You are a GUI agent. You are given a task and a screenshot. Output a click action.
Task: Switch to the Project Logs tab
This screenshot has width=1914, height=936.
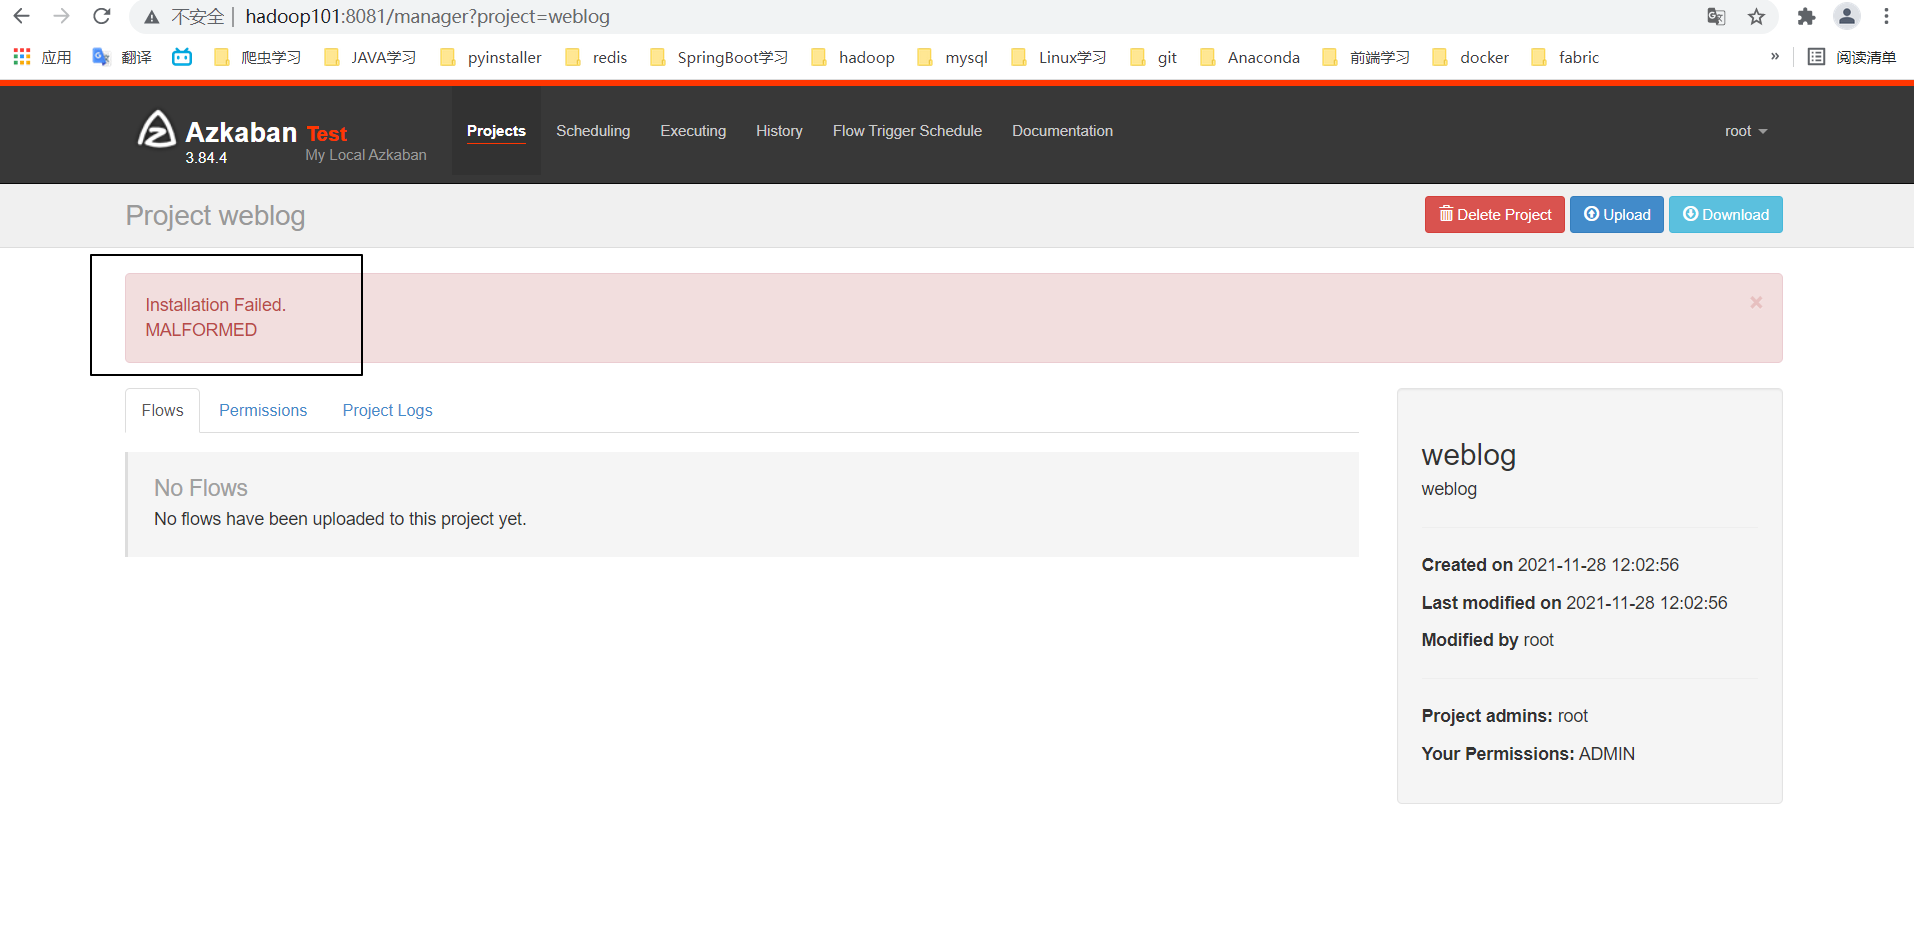387,410
